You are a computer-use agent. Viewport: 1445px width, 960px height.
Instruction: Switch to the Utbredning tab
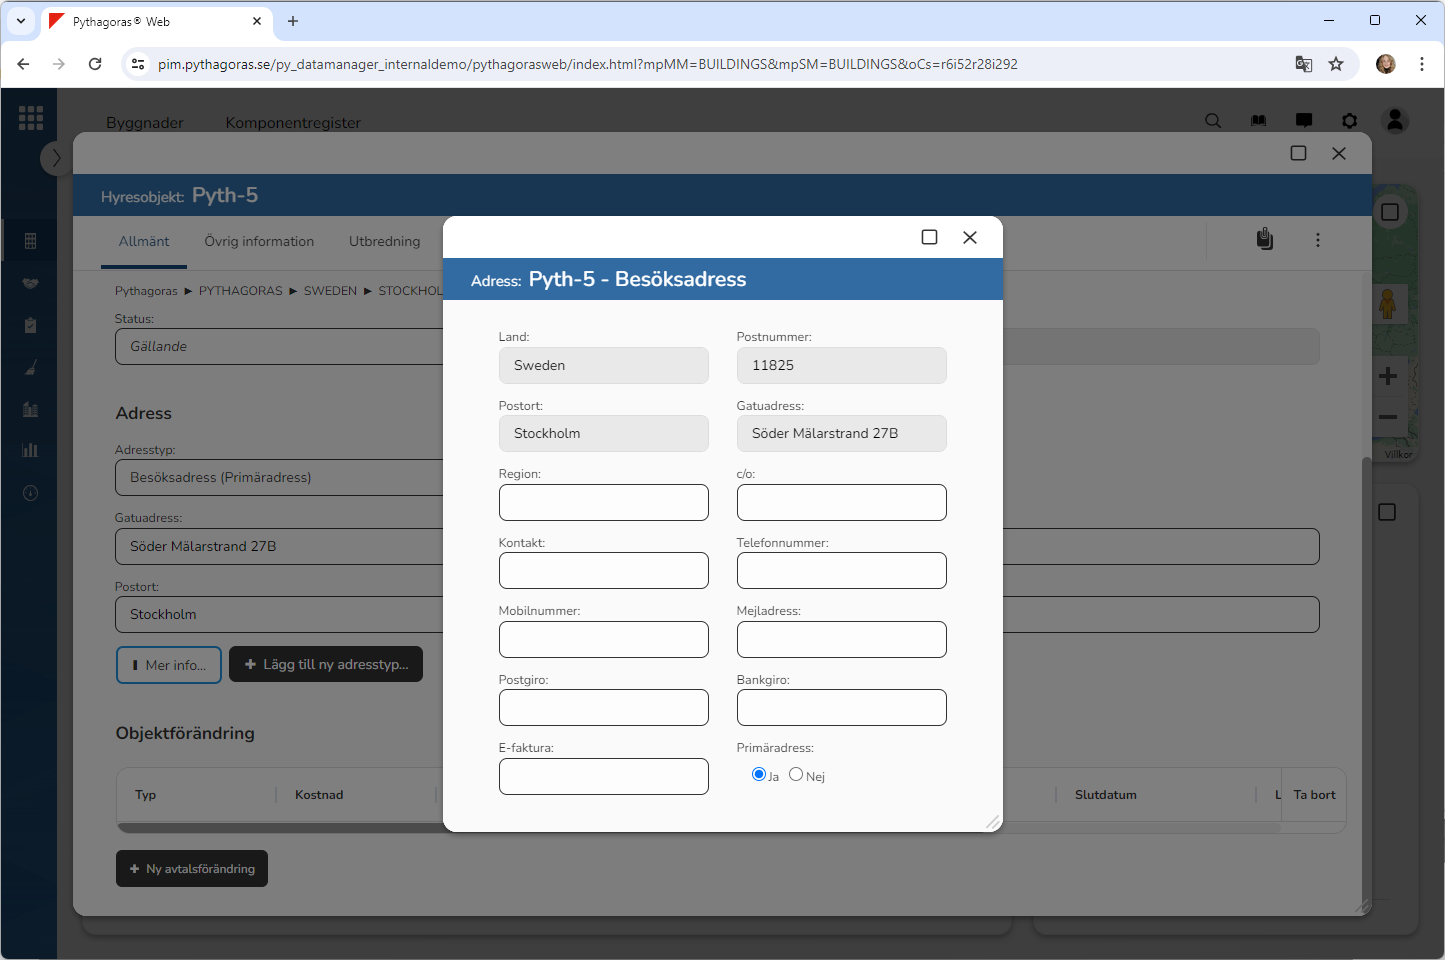click(384, 241)
